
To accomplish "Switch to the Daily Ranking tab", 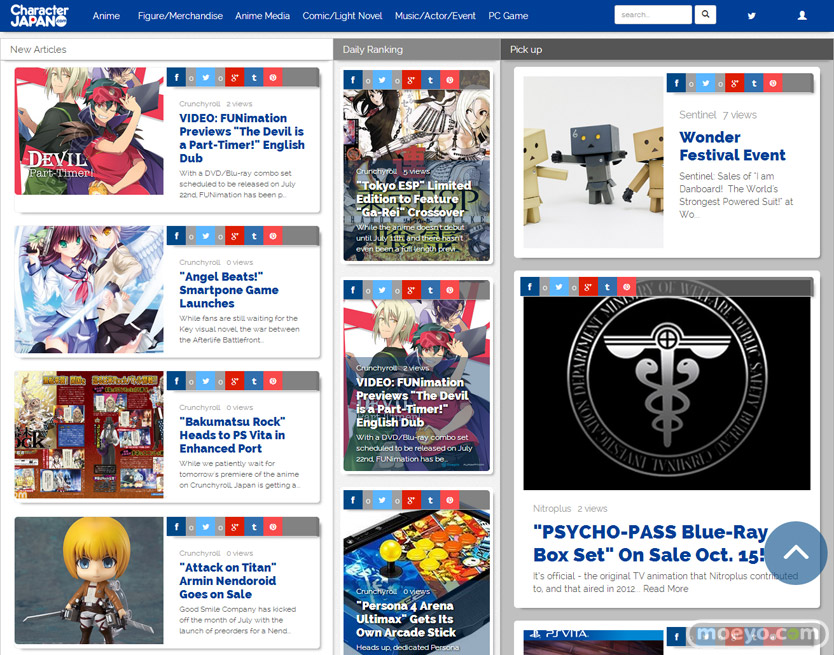I will 373,49.
